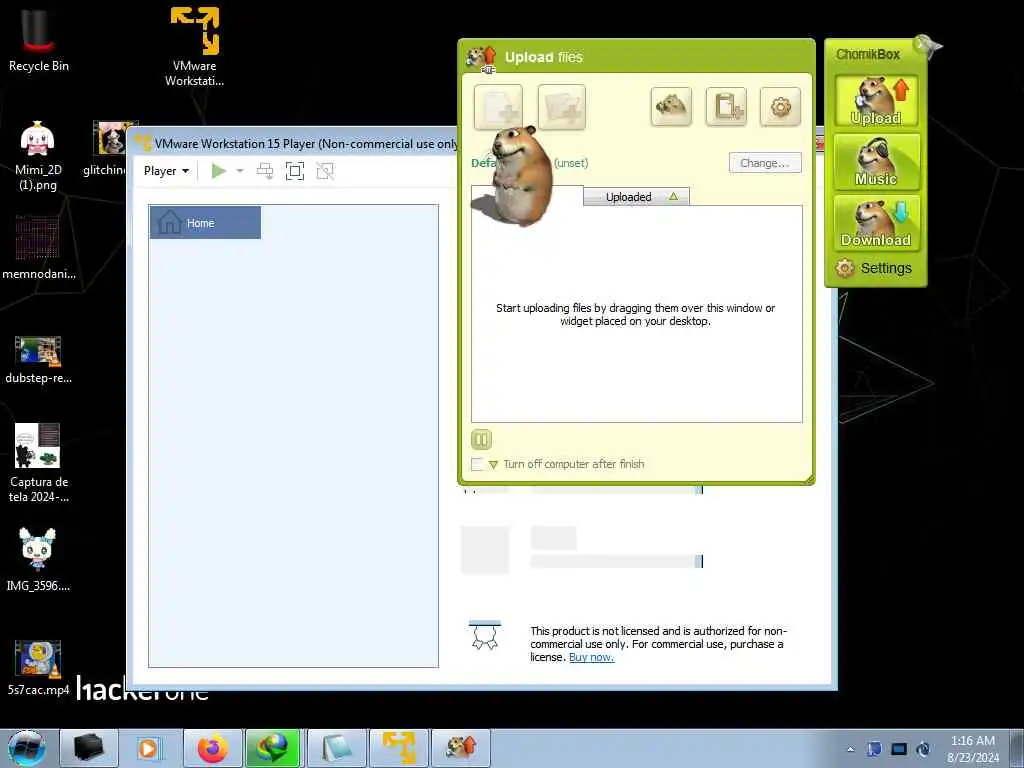Screen dimensions: 1024x768
Task: Open the ChomikBox Music widget button
Action: [x=876, y=161]
